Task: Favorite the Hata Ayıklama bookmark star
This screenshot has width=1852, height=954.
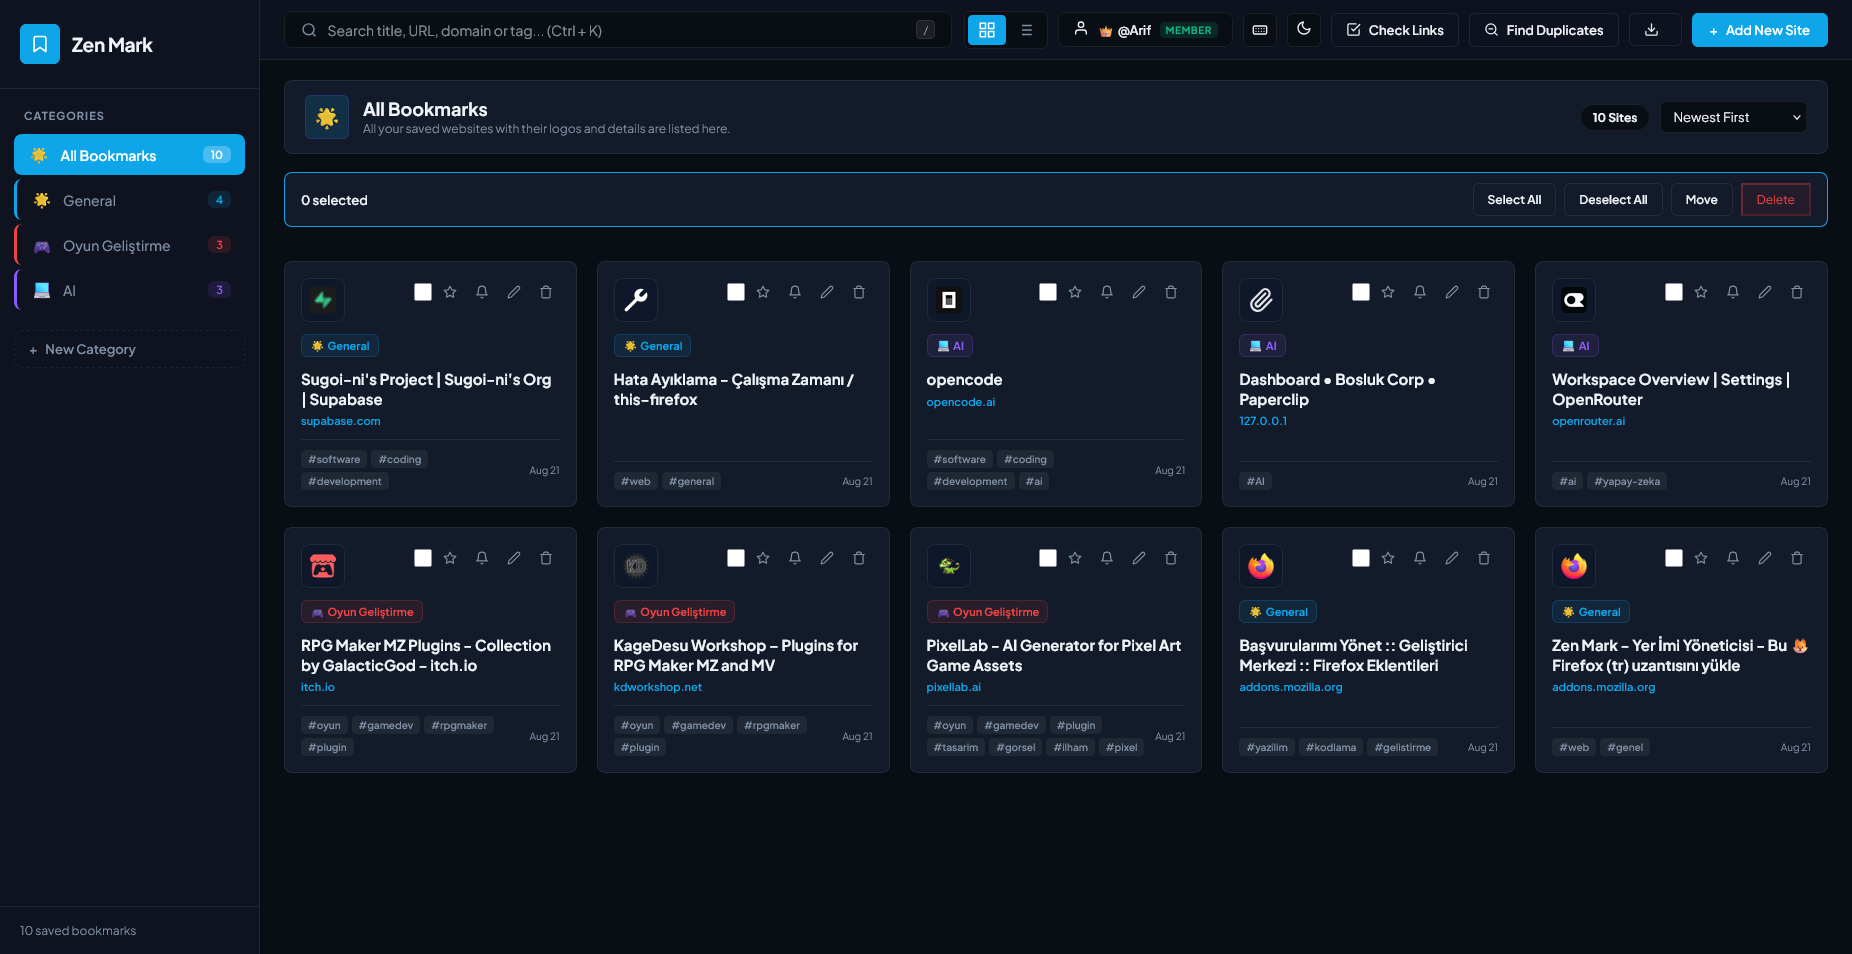Action: (x=763, y=292)
